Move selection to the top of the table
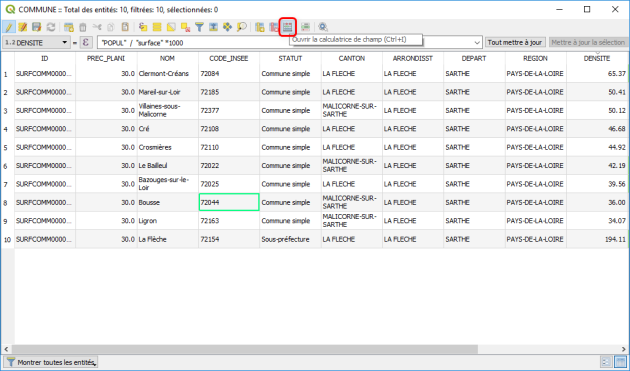Viewport: 630px width, 371px height. pyautogui.click(x=213, y=27)
